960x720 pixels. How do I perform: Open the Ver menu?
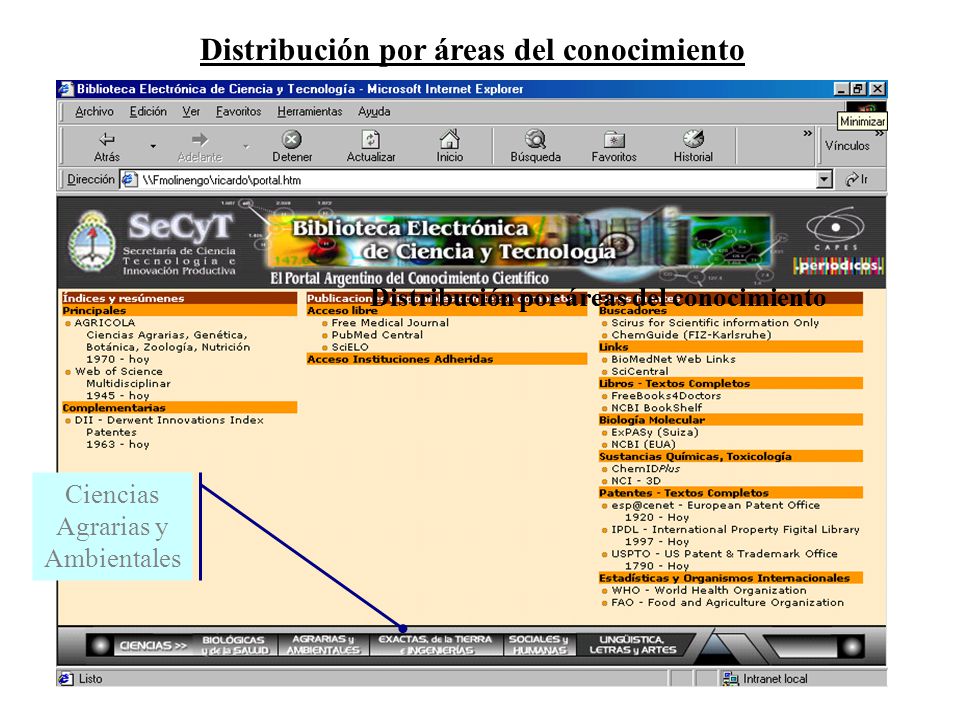pyautogui.click(x=191, y=111)
